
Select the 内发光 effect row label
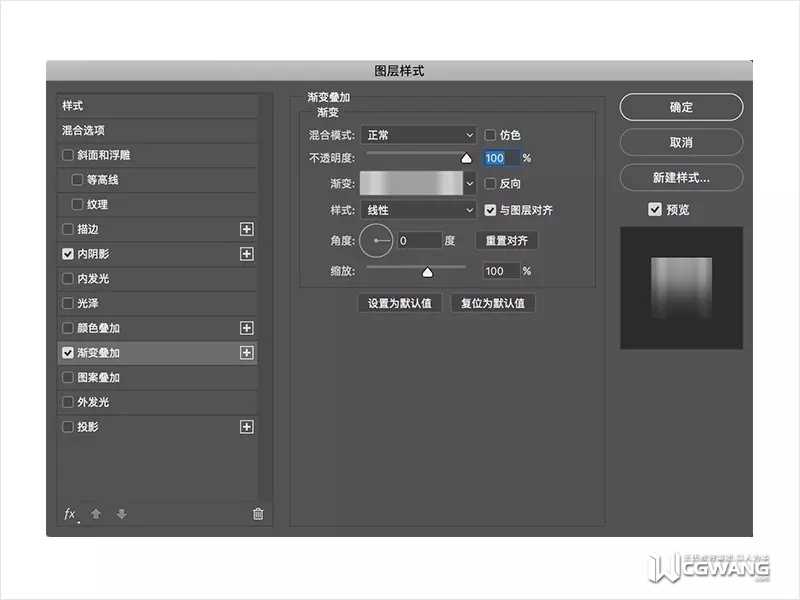93,279
